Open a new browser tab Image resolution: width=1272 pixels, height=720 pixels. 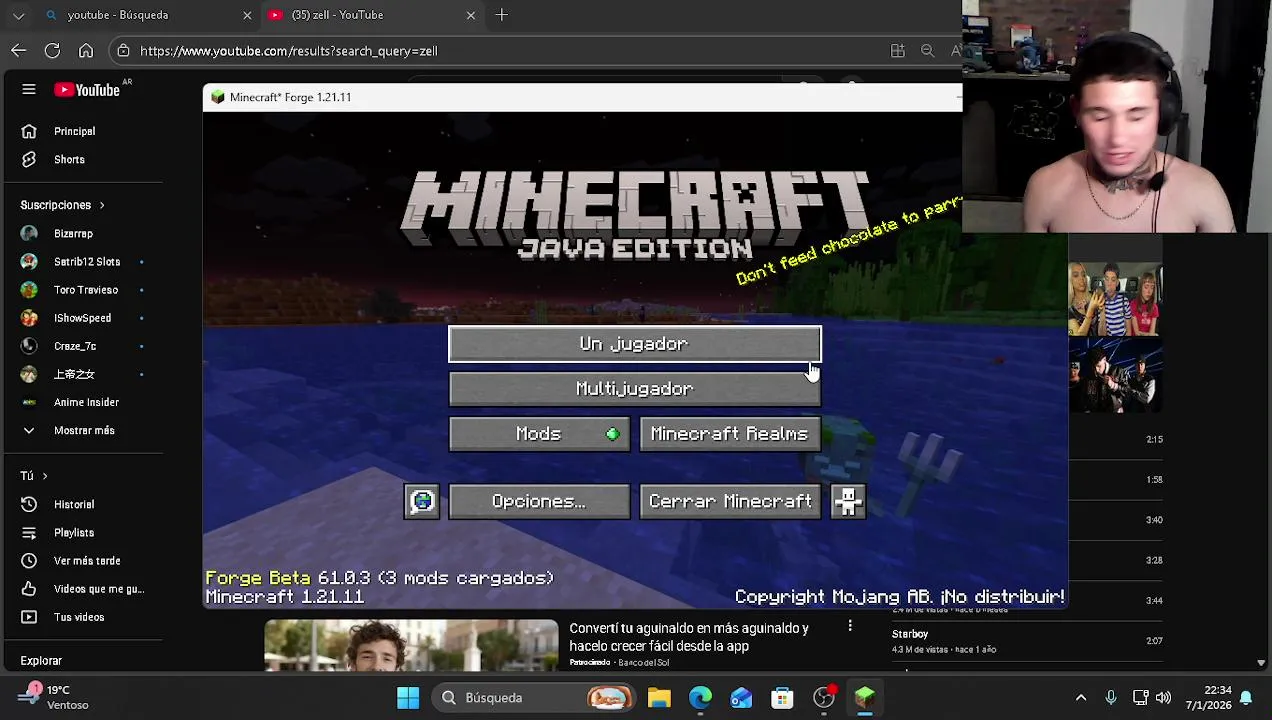pos(502,15)
